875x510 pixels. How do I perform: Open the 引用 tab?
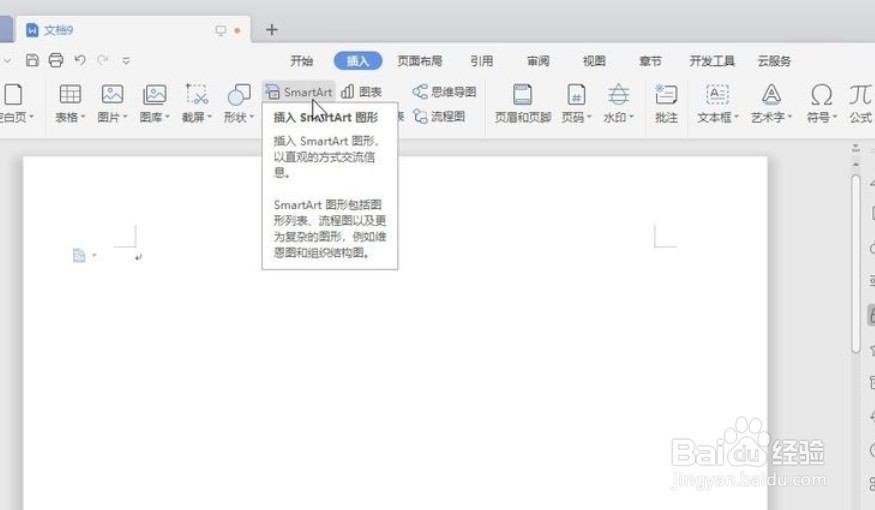[481, 61]
